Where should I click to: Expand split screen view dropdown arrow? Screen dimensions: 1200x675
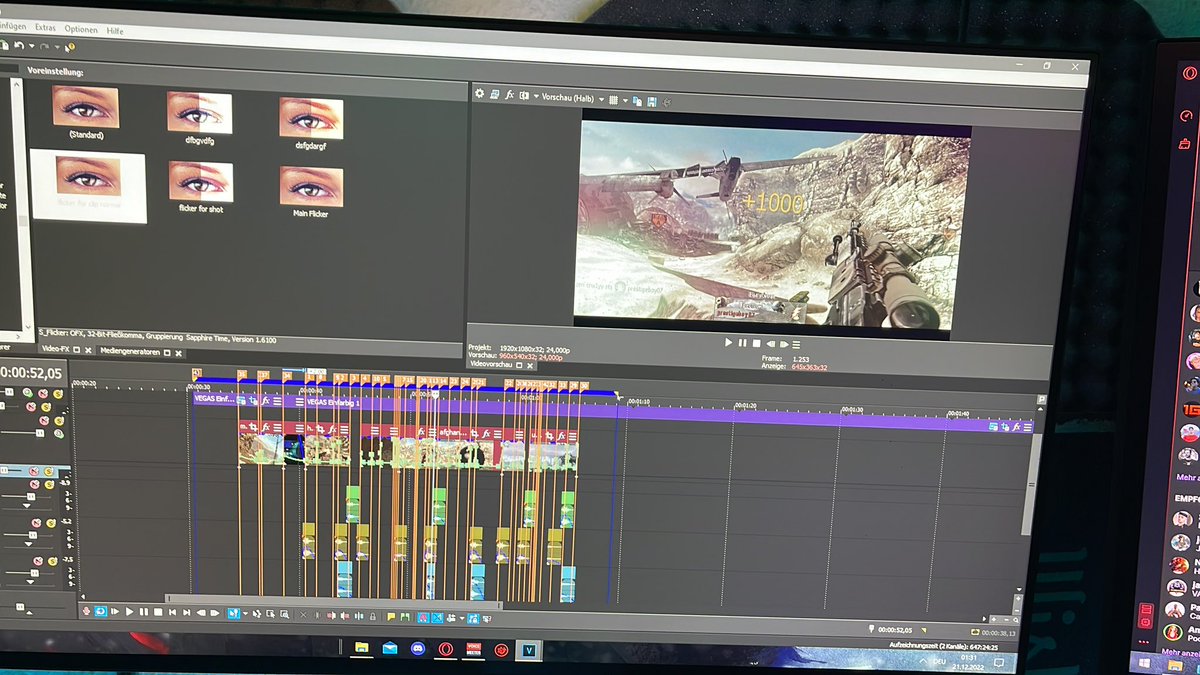[x=536, y=97]
